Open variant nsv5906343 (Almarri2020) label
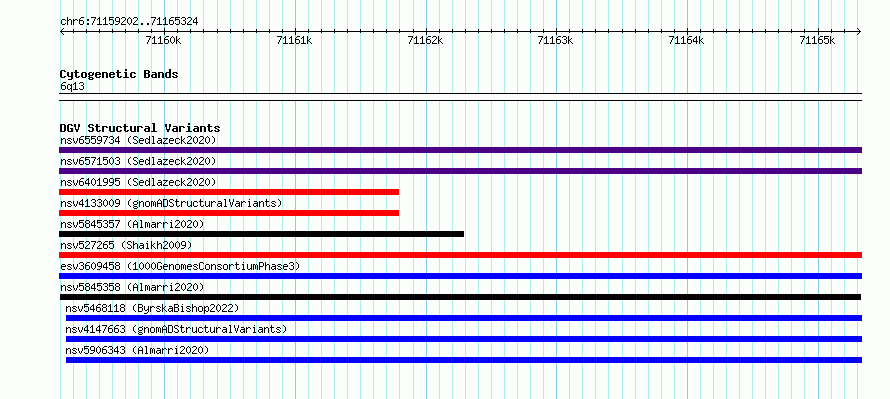The image size is (890, 399). point(137,350)
